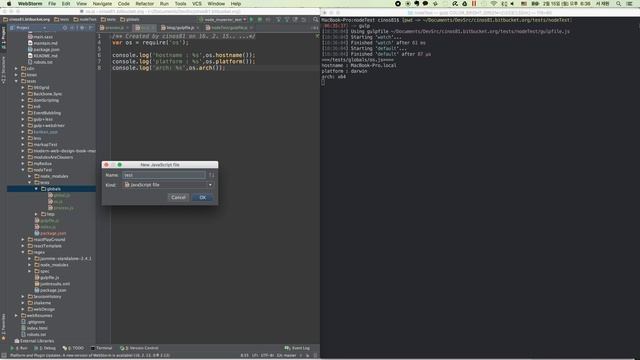Click the WebStorm application menu

pos(30,4)
